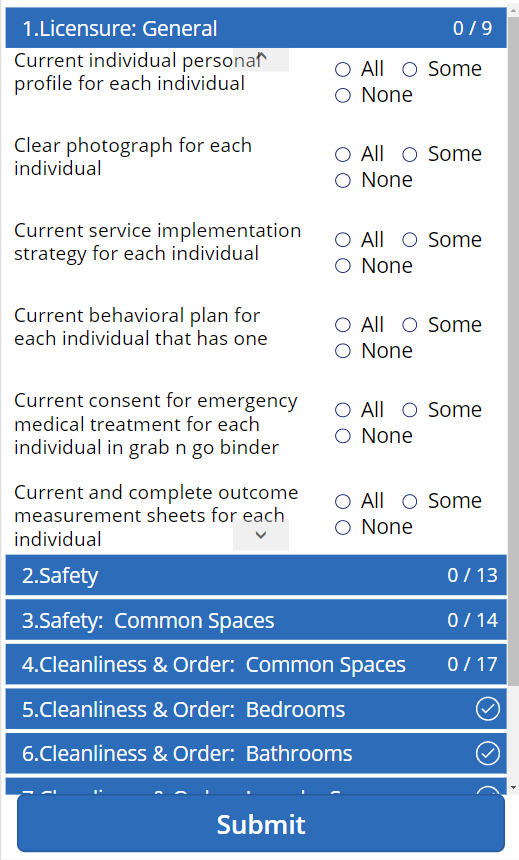Screen dimensions: 519x860
Task: Select None for clear photograph question
Action: [x=343, y=180]
